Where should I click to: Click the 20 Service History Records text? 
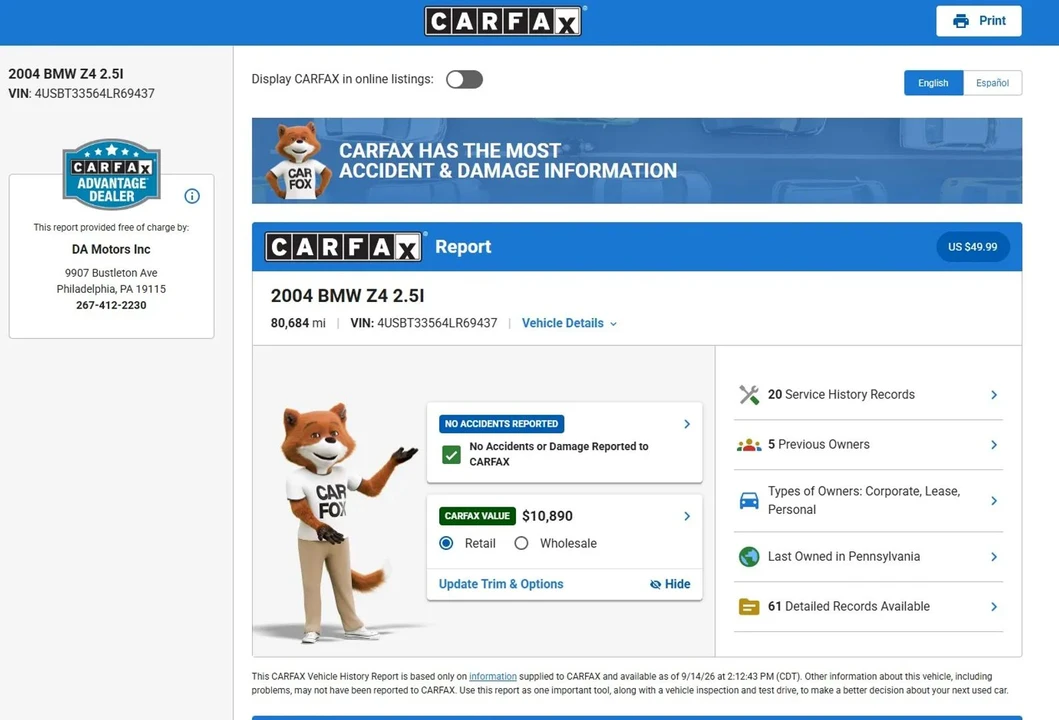[841, 394]
